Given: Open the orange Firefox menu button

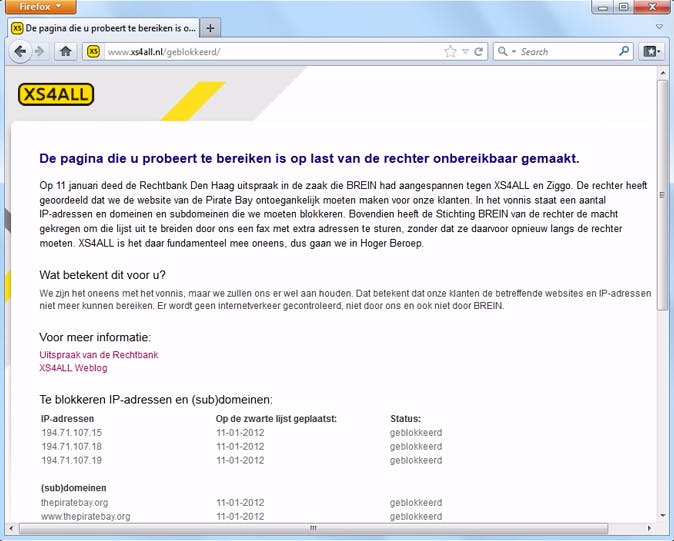Looking at the screenshot, I should (41, 7).
